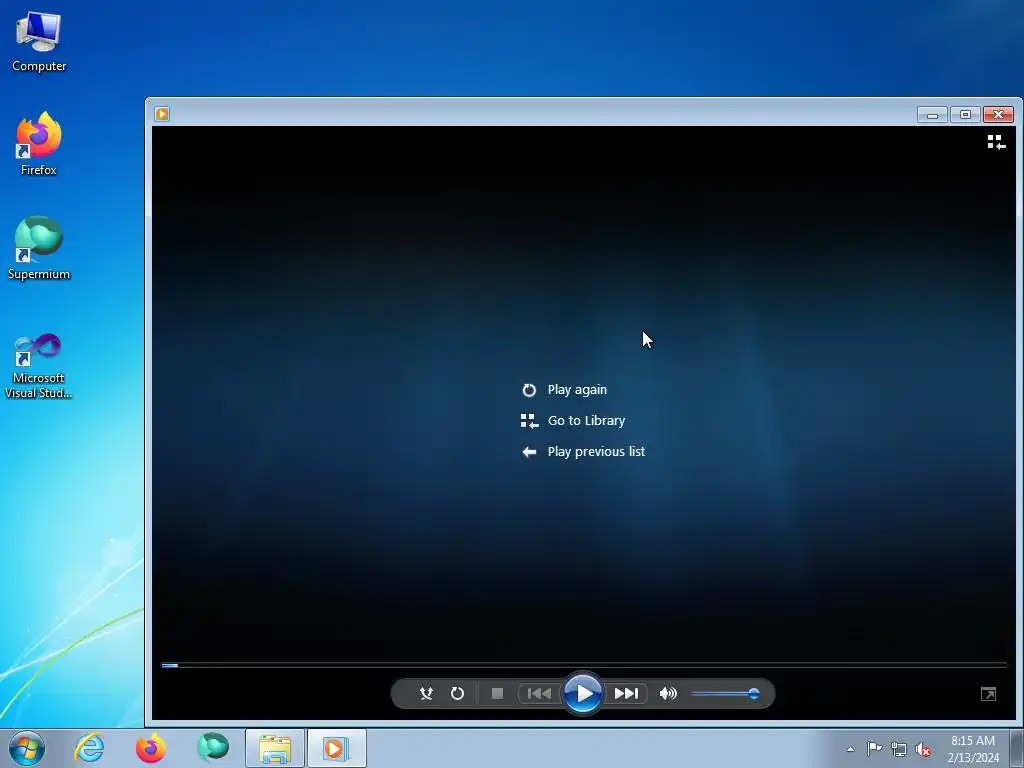Click the Show desktop strip by the clock
This screenshot has width=1024, height=768.
(1017, 749)
